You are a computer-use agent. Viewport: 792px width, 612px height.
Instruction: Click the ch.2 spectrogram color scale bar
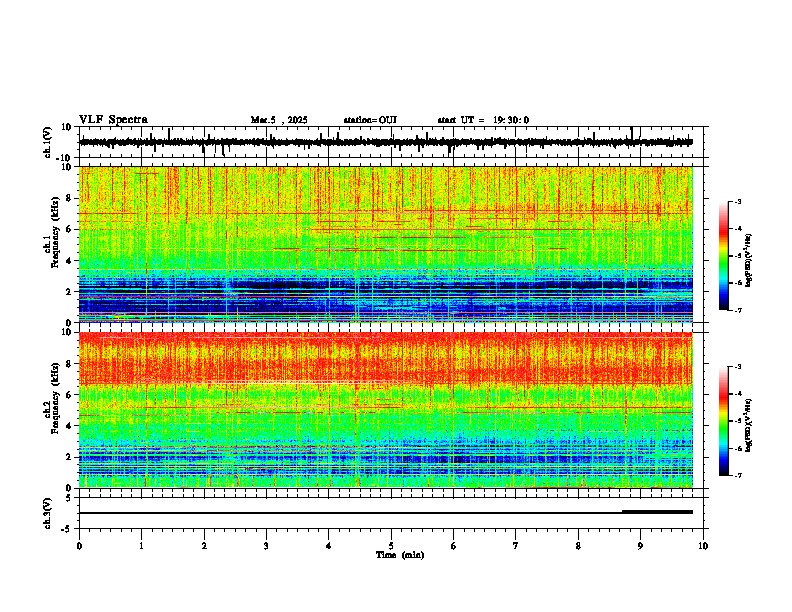point(724,421)
